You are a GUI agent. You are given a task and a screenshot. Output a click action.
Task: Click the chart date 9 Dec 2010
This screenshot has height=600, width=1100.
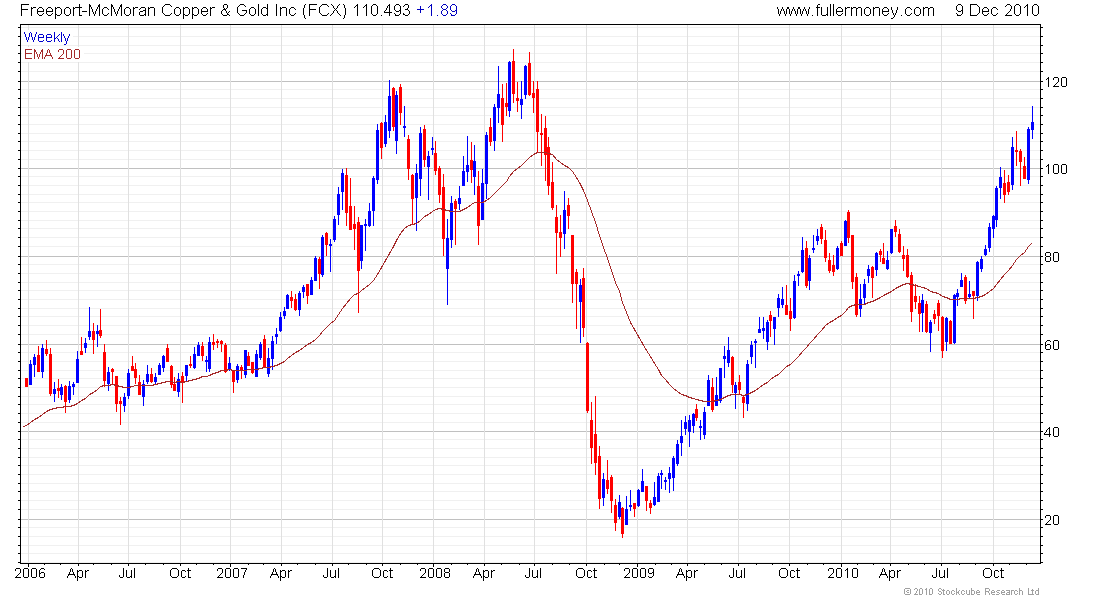(x=997, y=11)
